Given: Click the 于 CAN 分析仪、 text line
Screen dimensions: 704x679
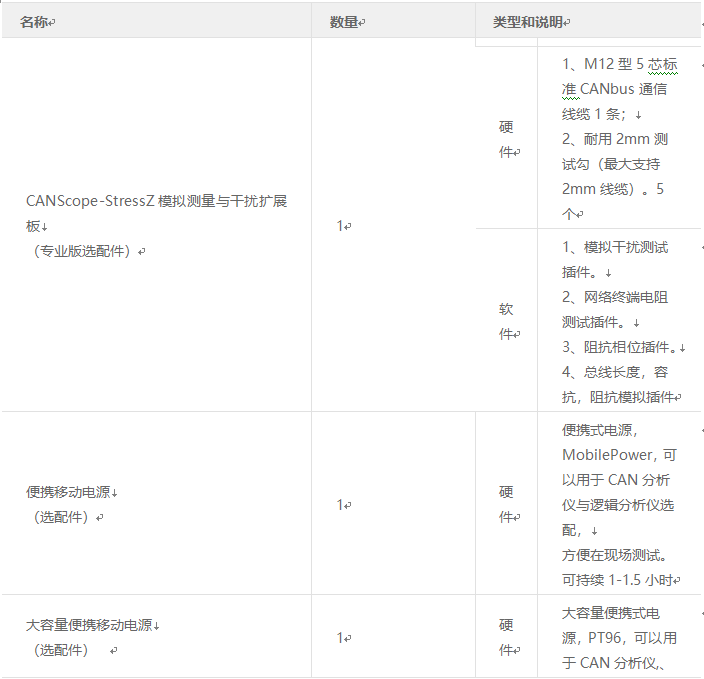Looking at the screenshot, I should (613, 663).
